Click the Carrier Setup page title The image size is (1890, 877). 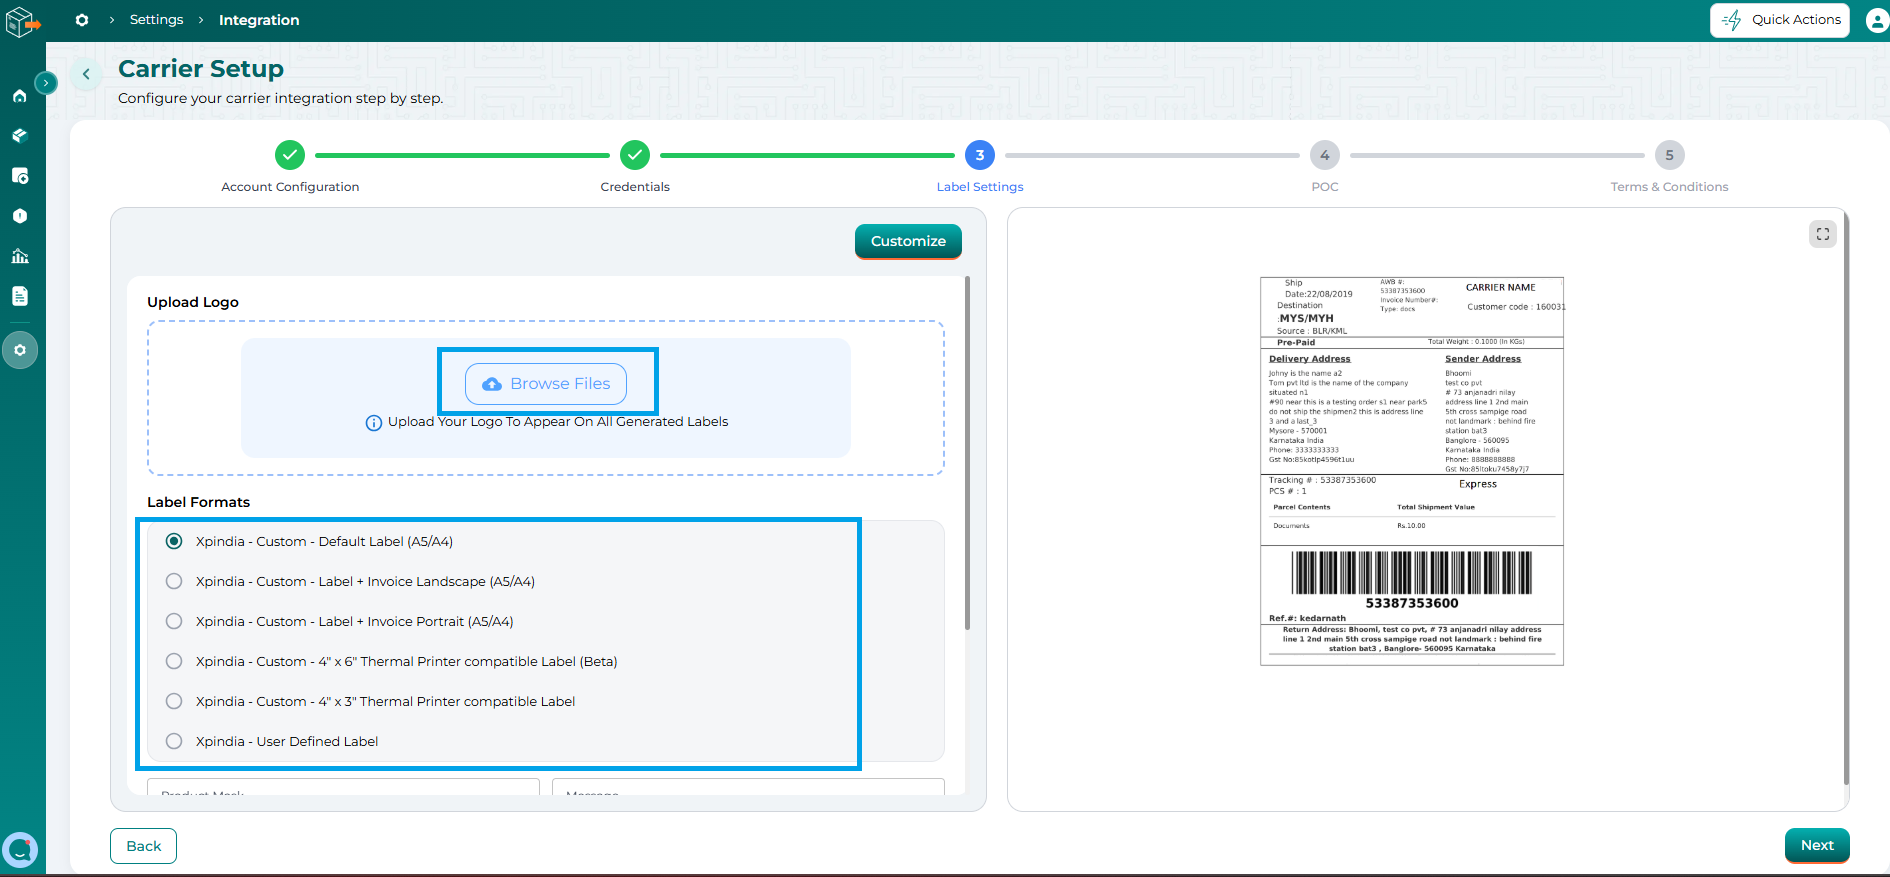(201, 68)
